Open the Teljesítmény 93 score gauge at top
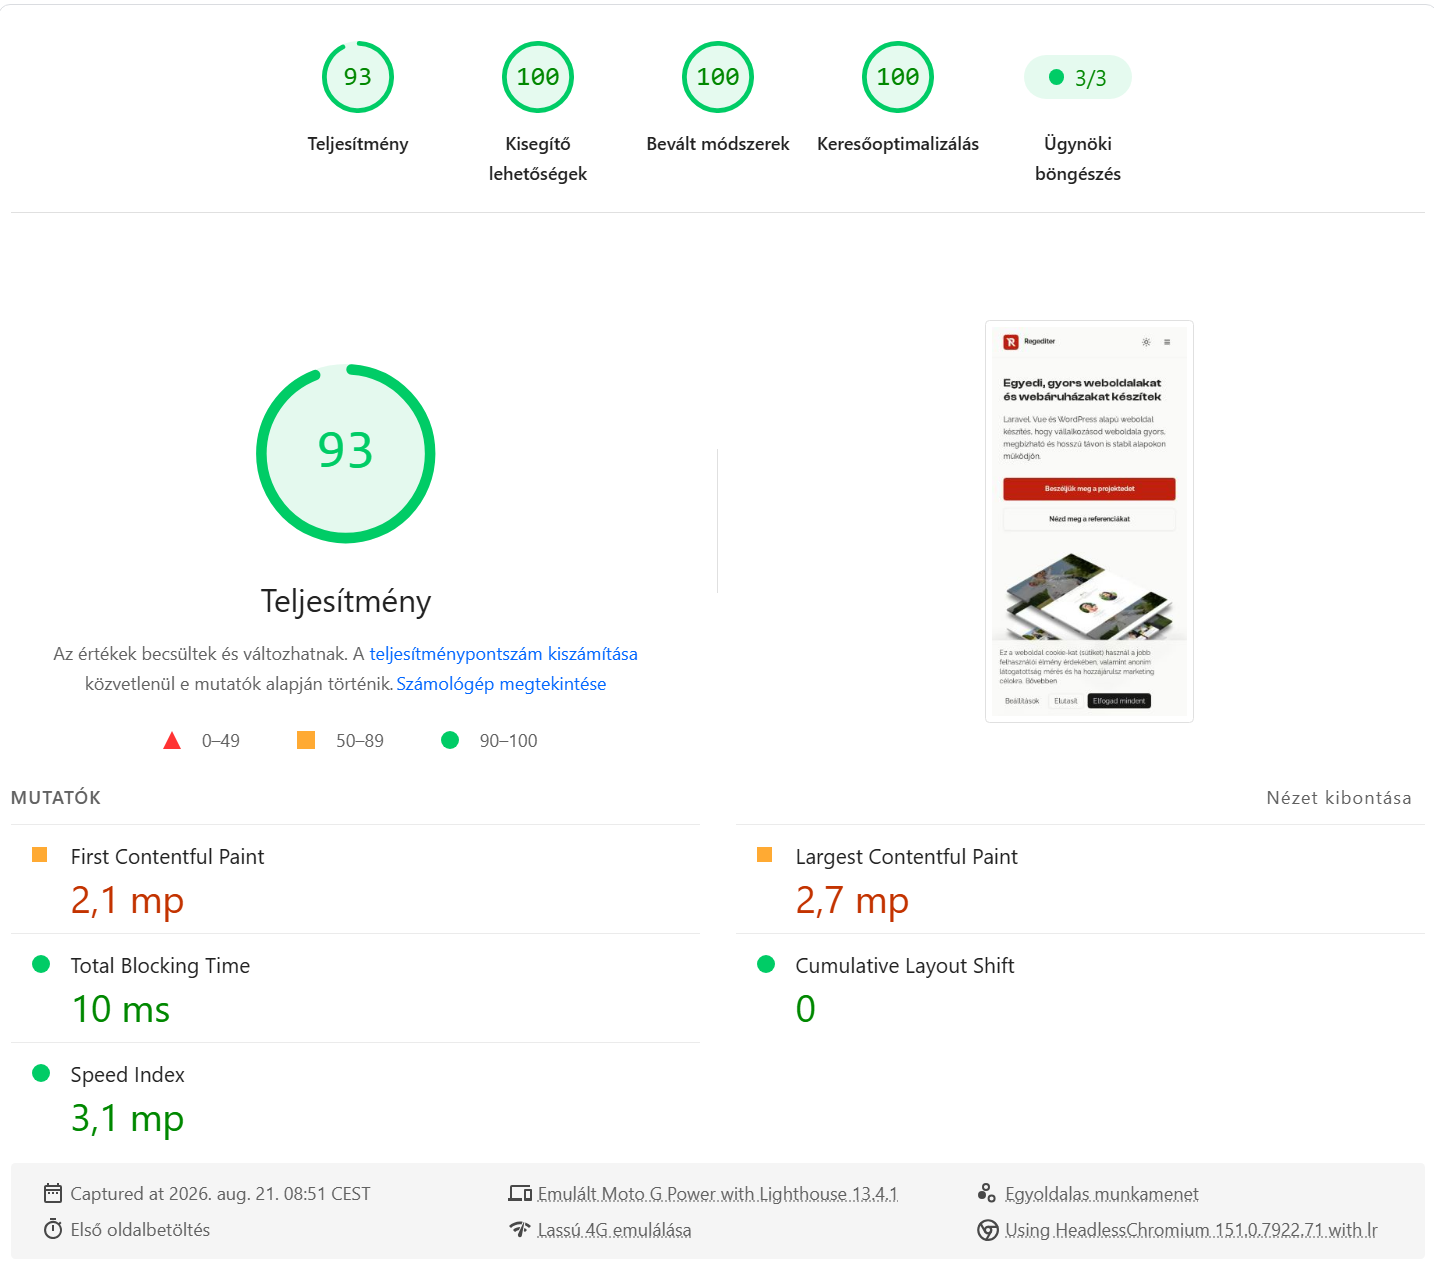Image resolution: width=1434 pixels, height=1265 pixels. [x=358, y=77]
